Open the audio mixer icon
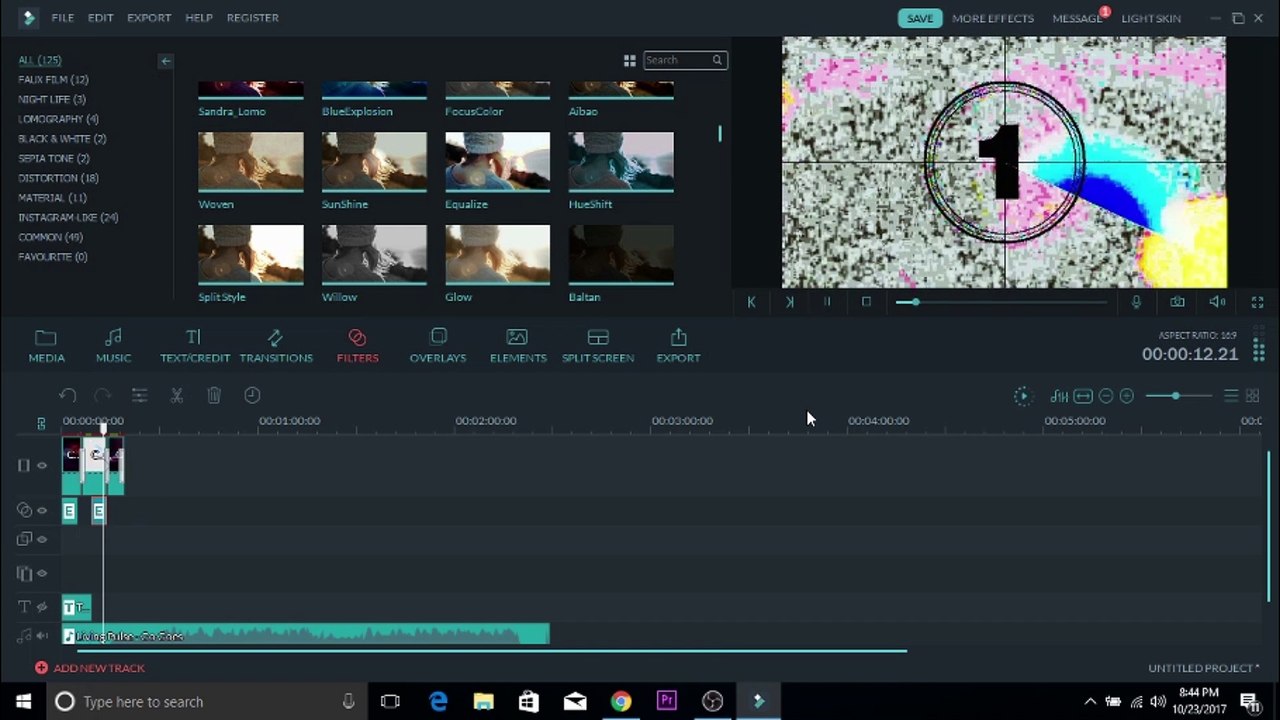Screen dimensions: 1280x720 tap(1059, 397)
